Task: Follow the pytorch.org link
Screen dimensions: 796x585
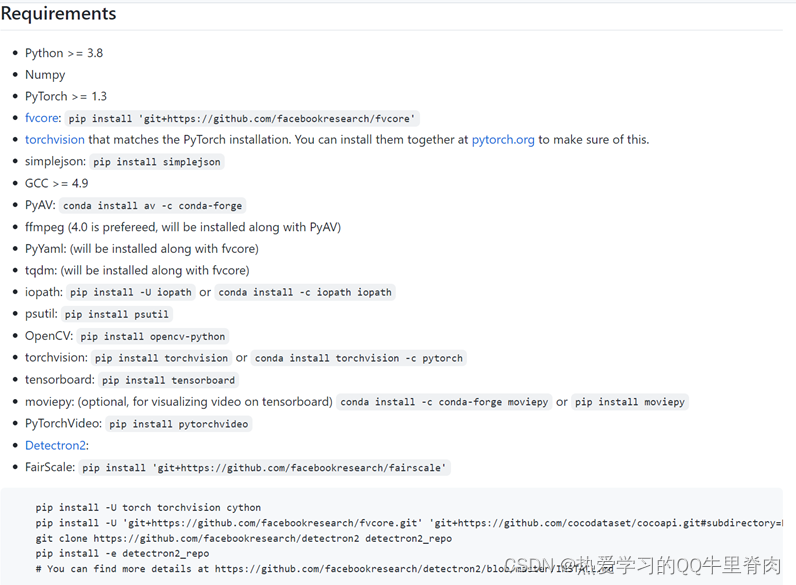Action: coord(503,140)
